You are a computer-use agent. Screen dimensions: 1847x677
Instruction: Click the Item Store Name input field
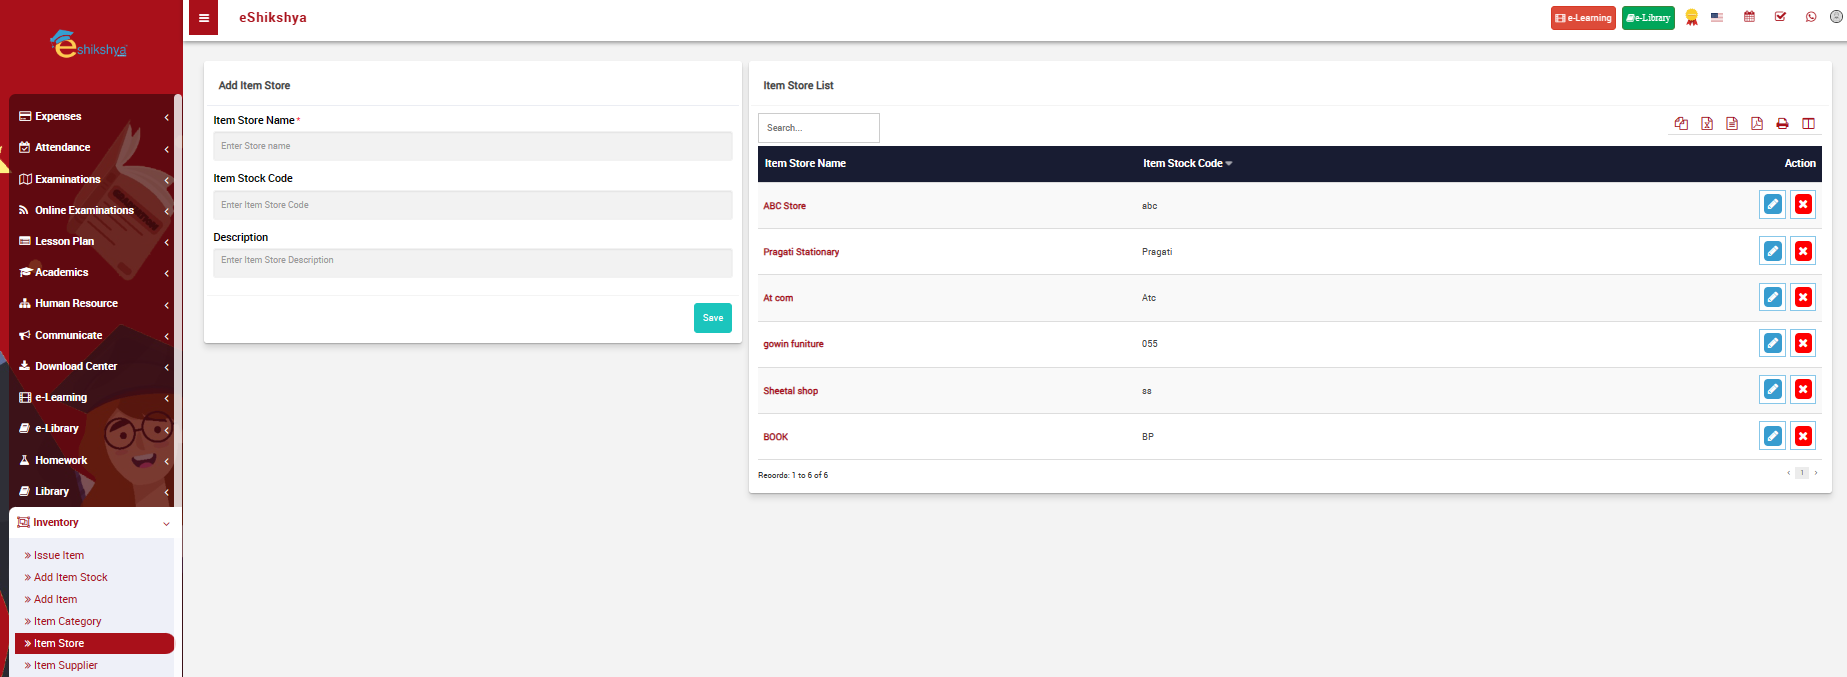tap(472, 146)
